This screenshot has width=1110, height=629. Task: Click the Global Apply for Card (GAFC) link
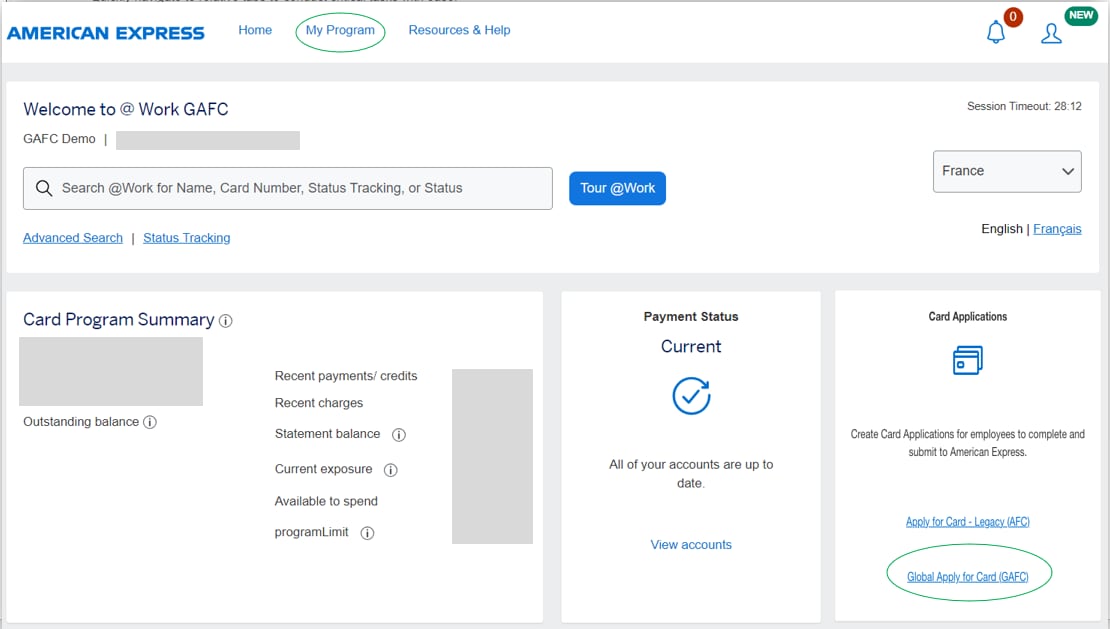[x=967, y=577]
